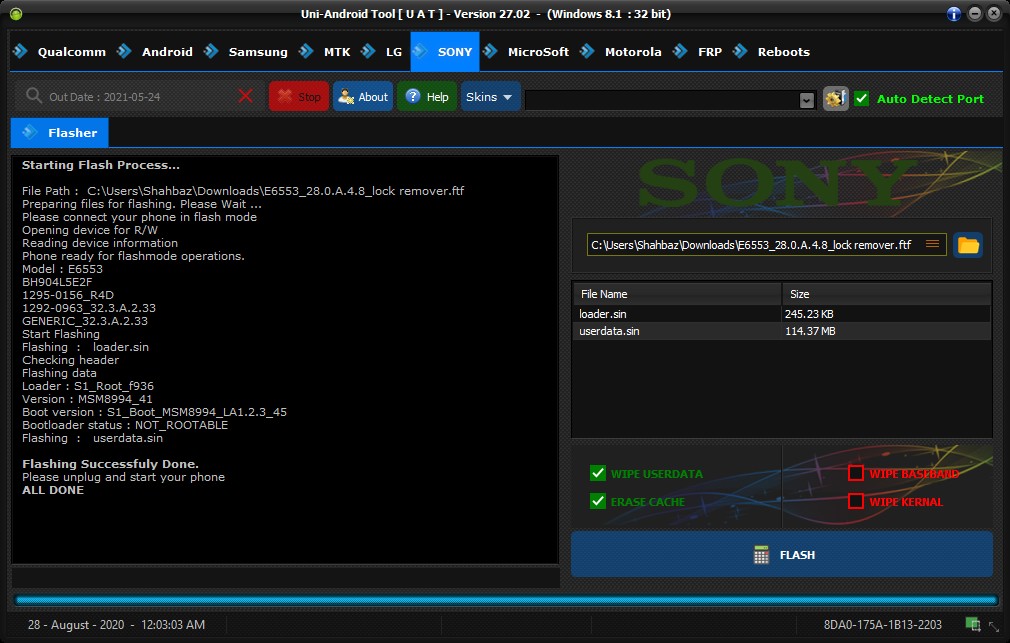Enable the WIPE BASEBAND checkbox

(855, 474)
